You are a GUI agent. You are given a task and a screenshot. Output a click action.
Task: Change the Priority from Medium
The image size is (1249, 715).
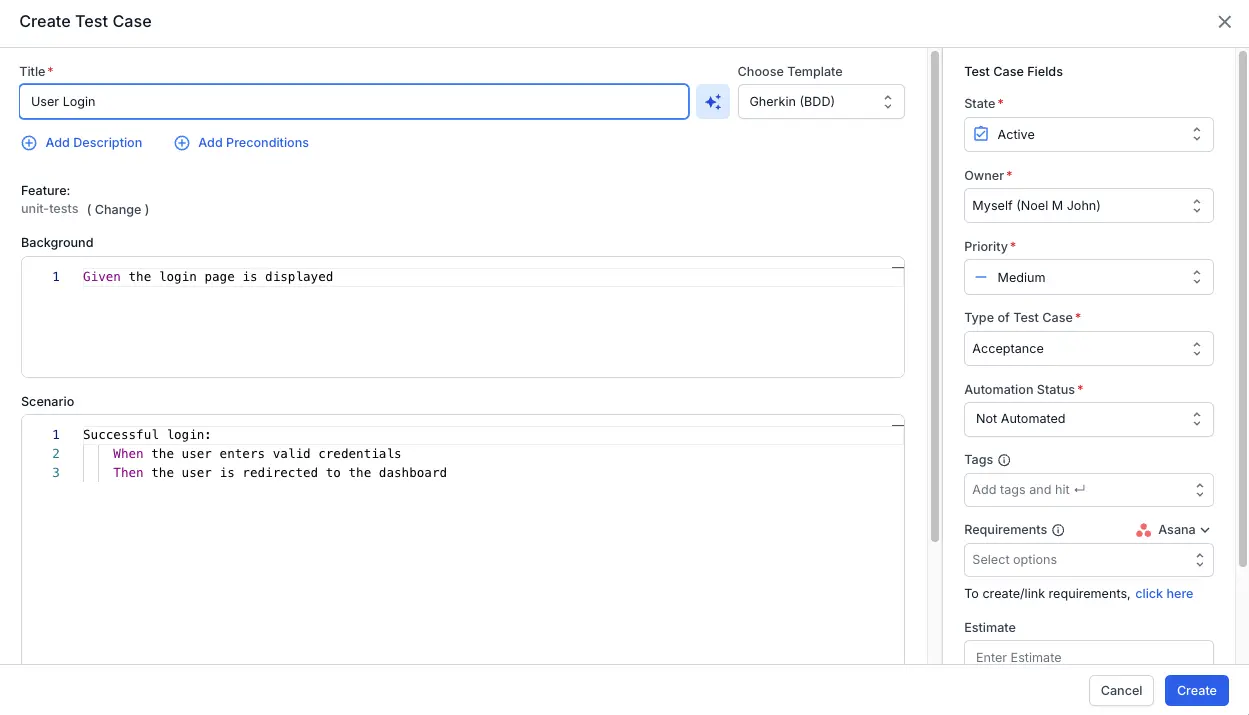pyautogui.click(x=1088, y=278)
